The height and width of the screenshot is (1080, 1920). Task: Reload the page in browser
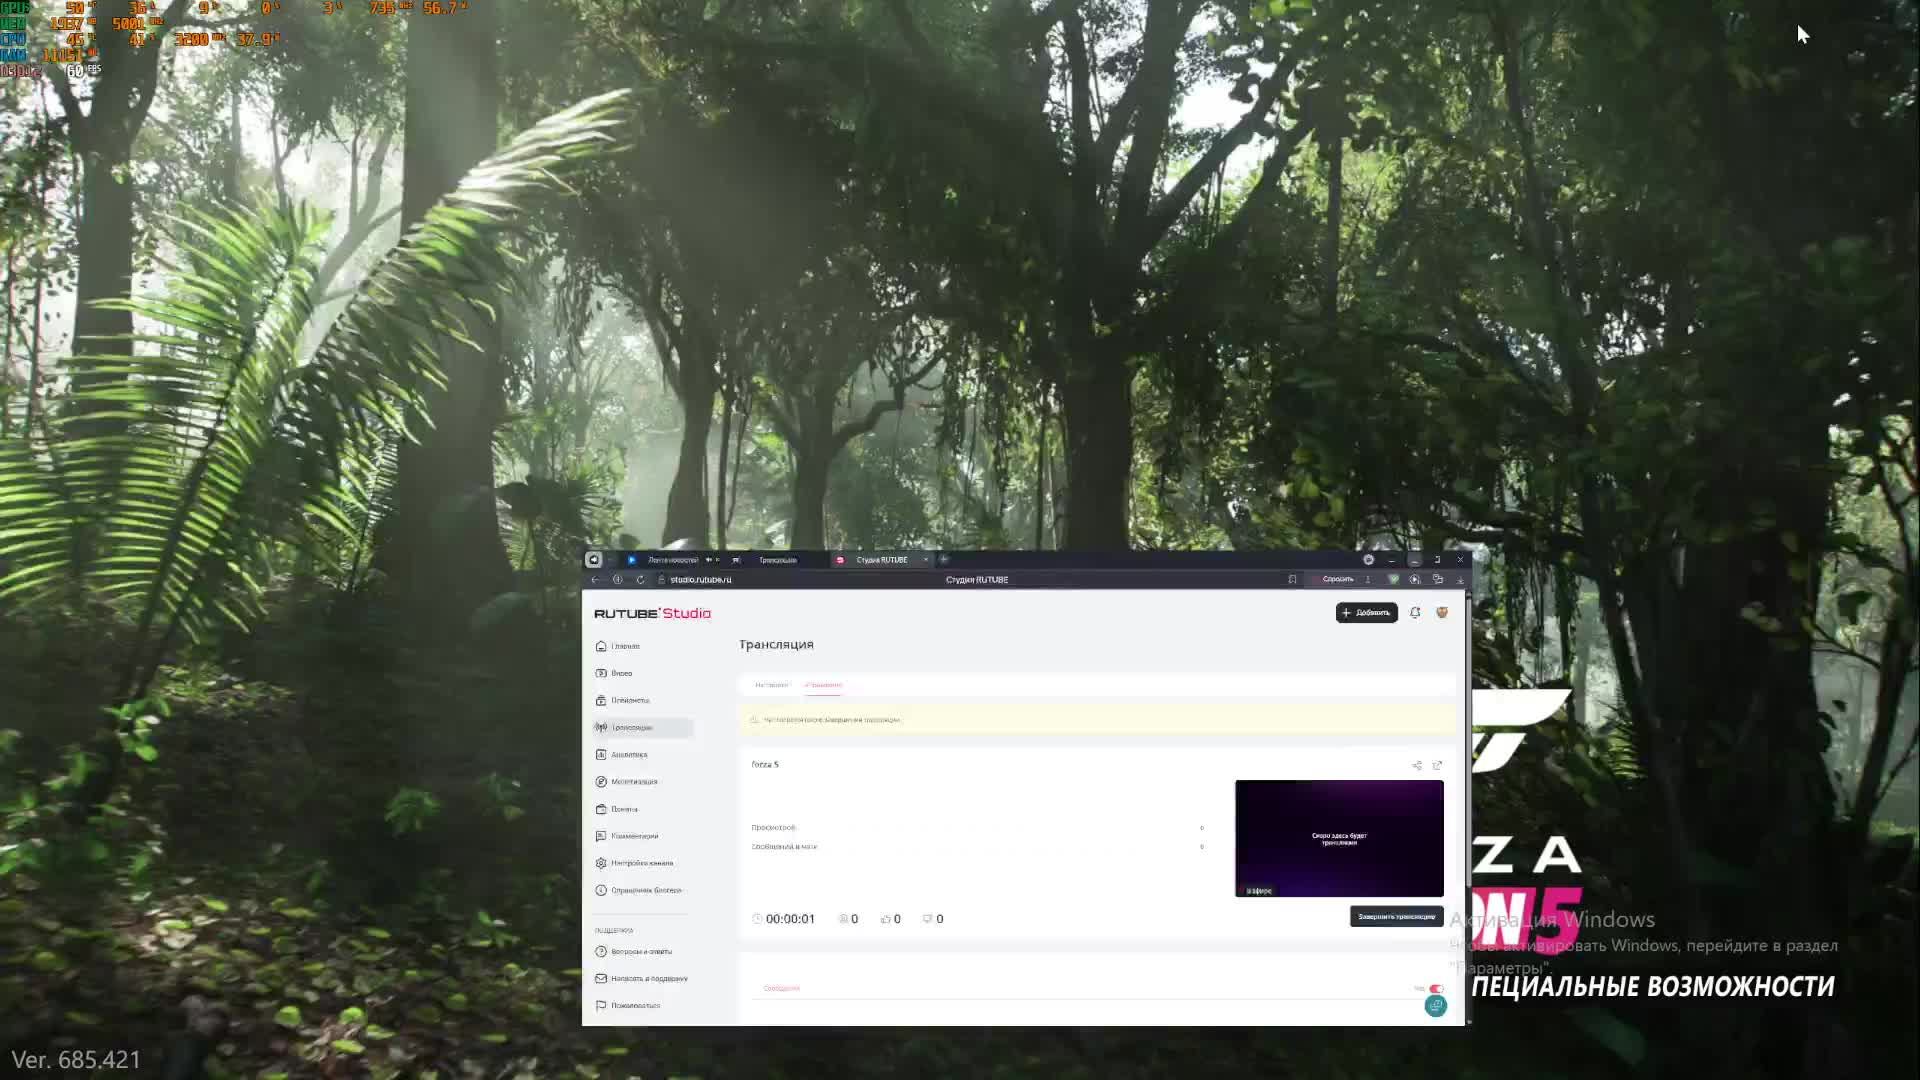[640, 580]
